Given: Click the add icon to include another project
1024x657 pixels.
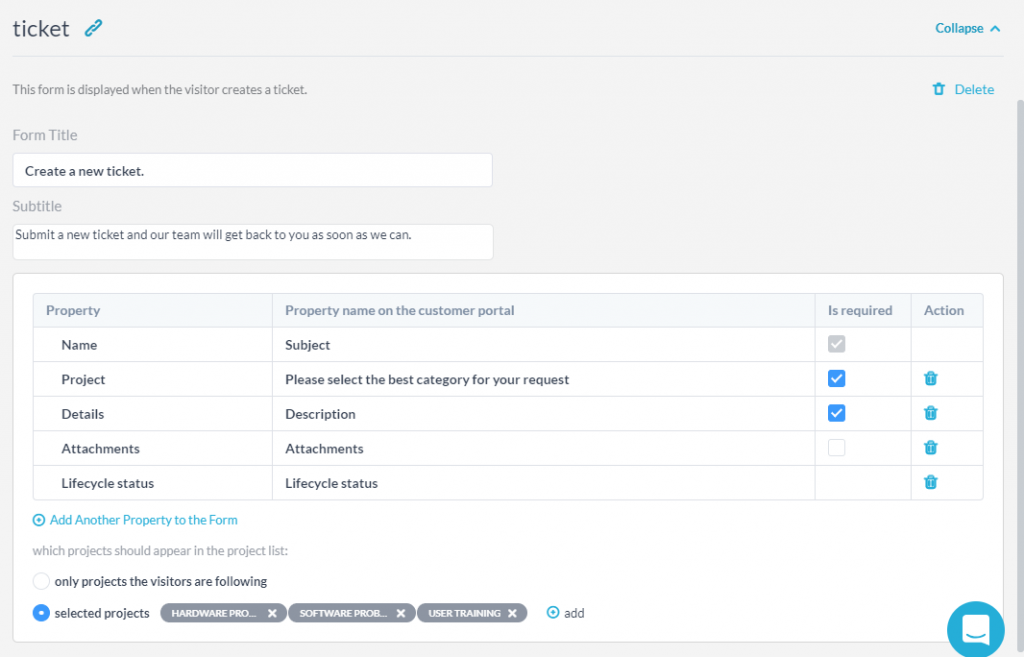Looking at the screenshot, I should [x=551, y=613].
